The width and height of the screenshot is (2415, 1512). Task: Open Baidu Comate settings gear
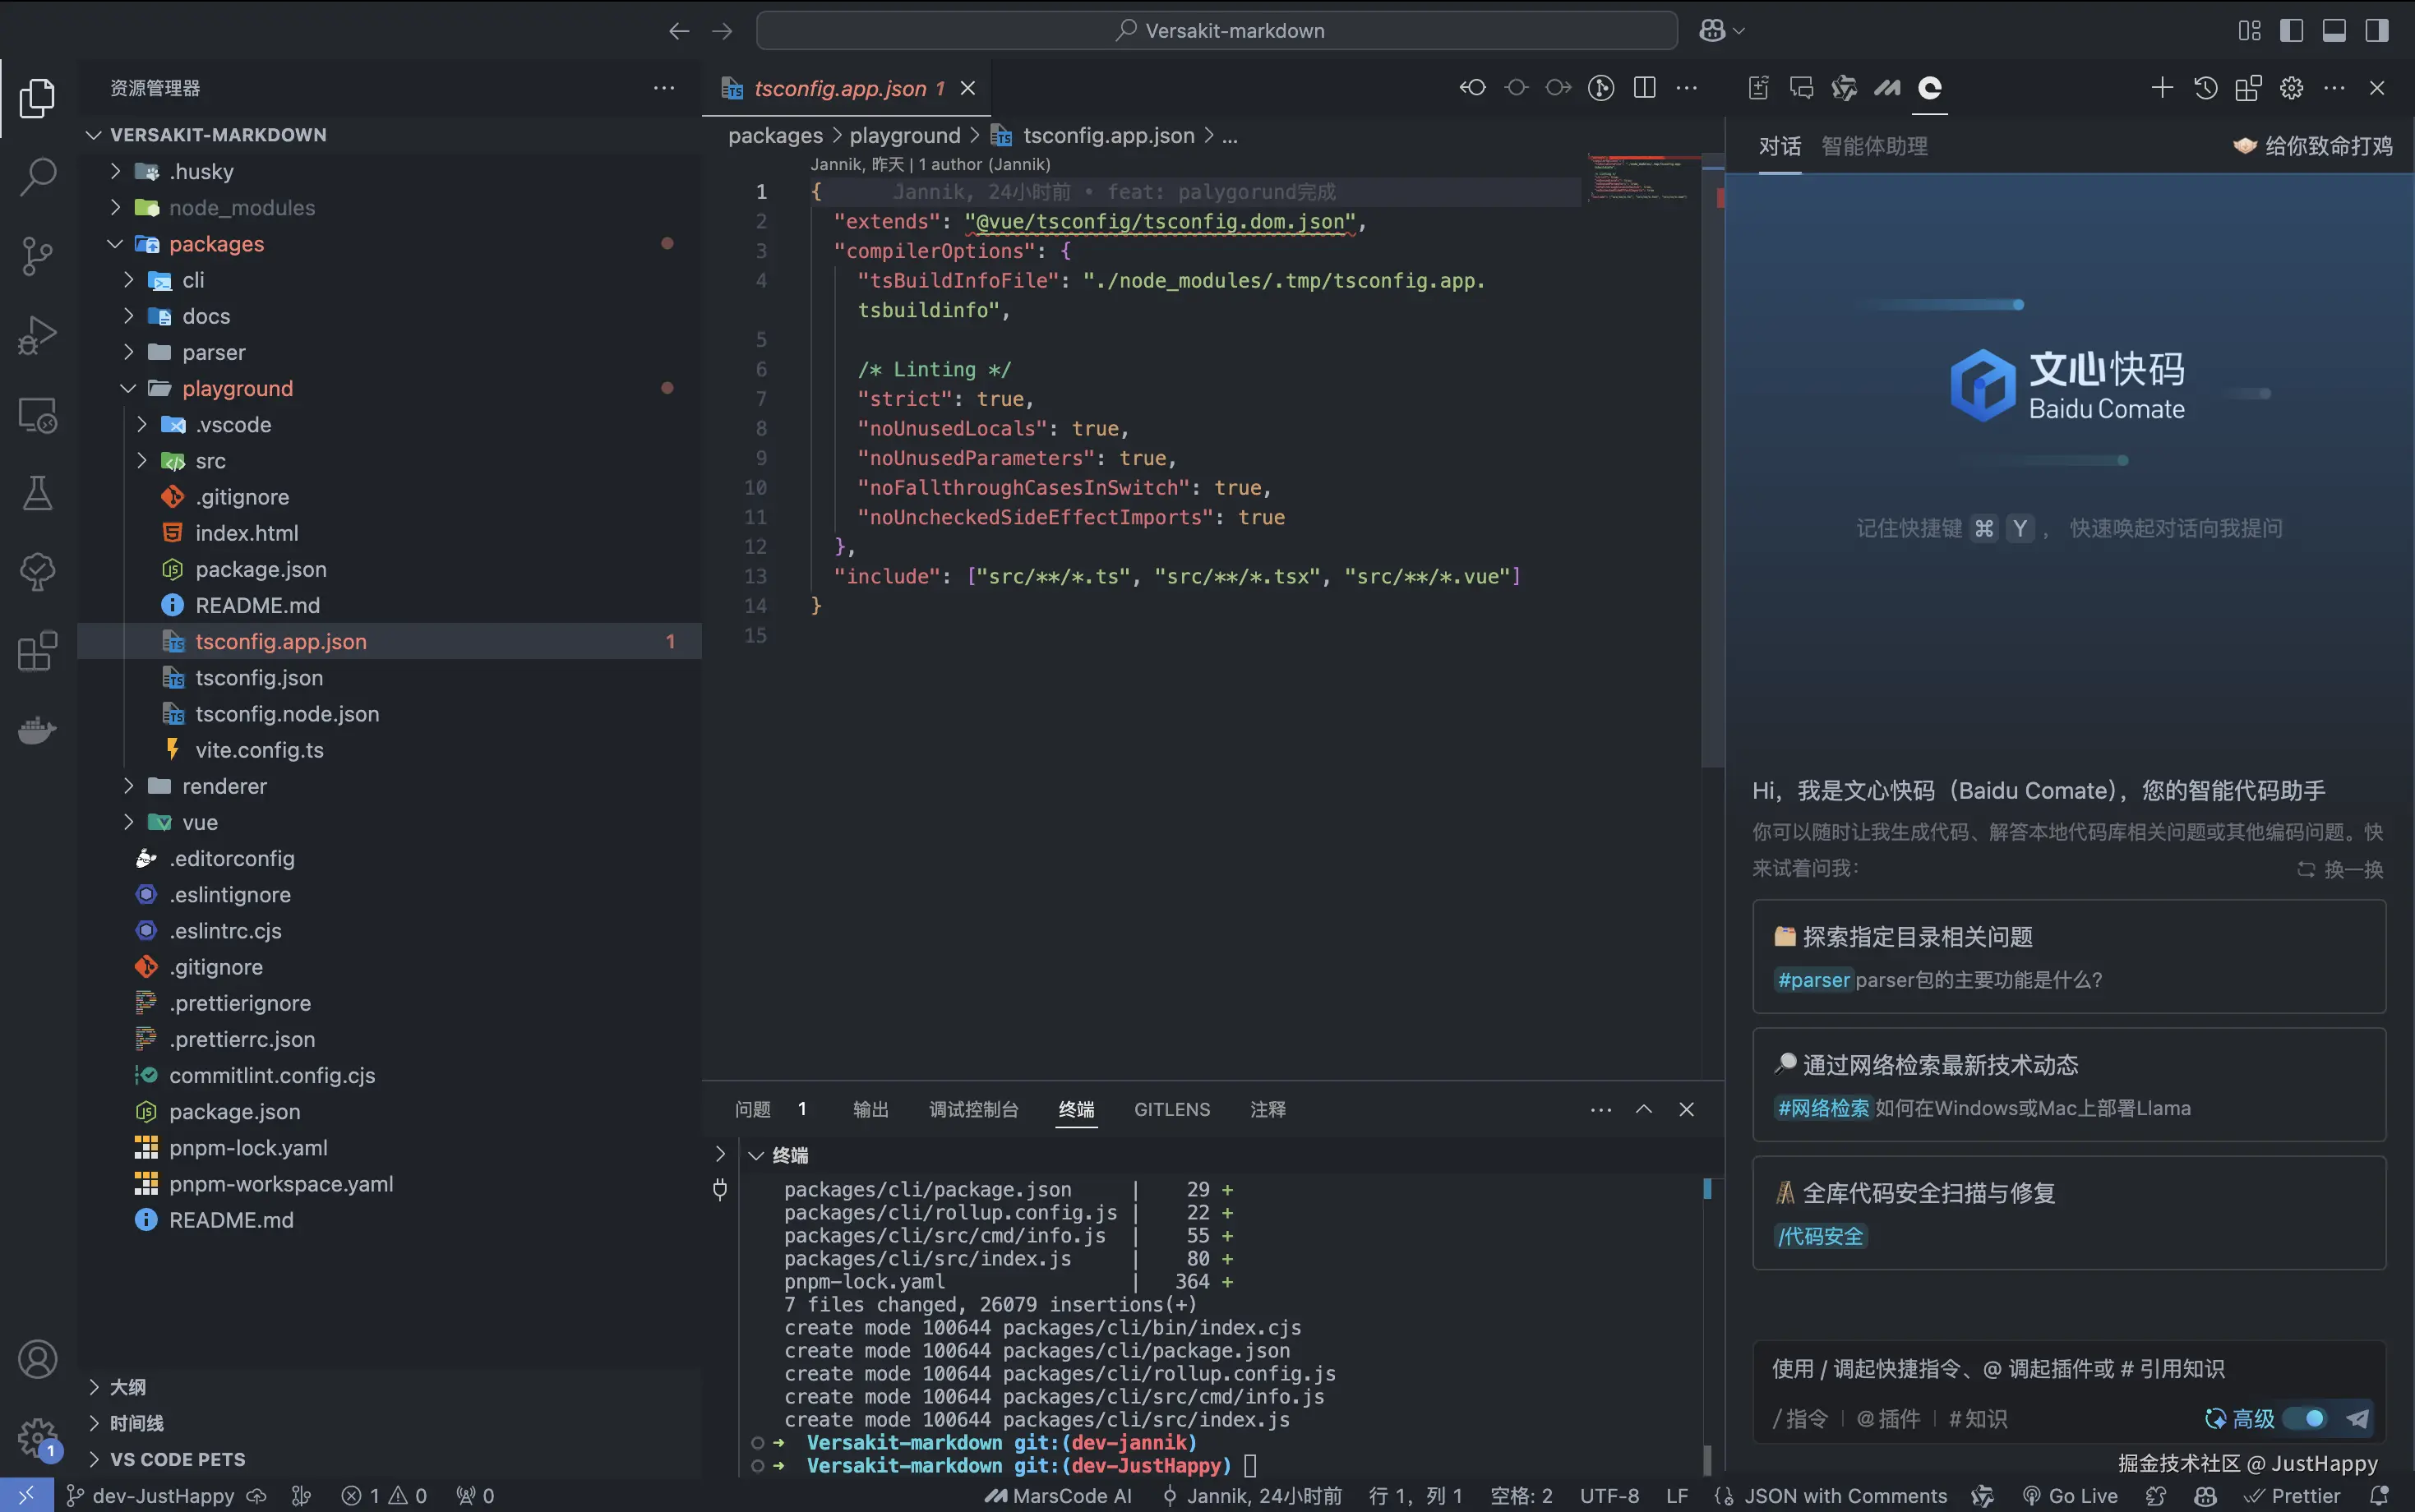coord(2291,88)
